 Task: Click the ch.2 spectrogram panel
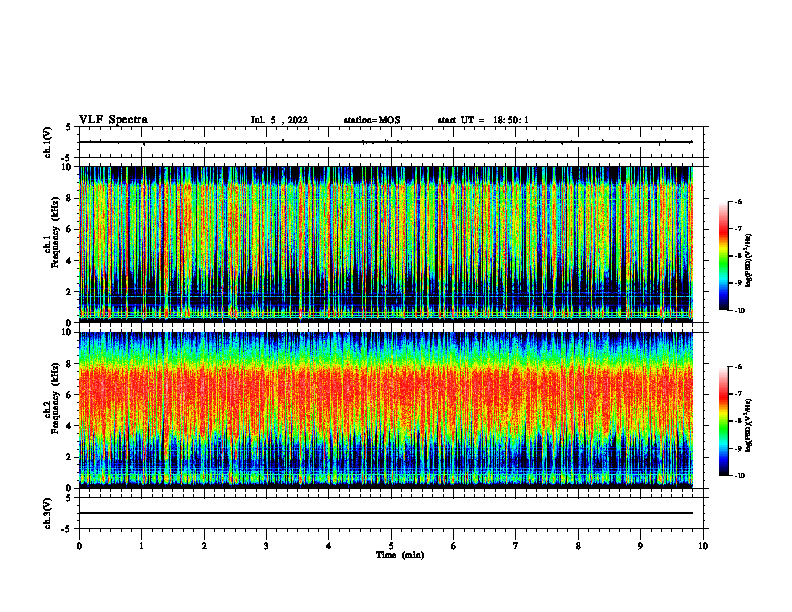[386, 410]
